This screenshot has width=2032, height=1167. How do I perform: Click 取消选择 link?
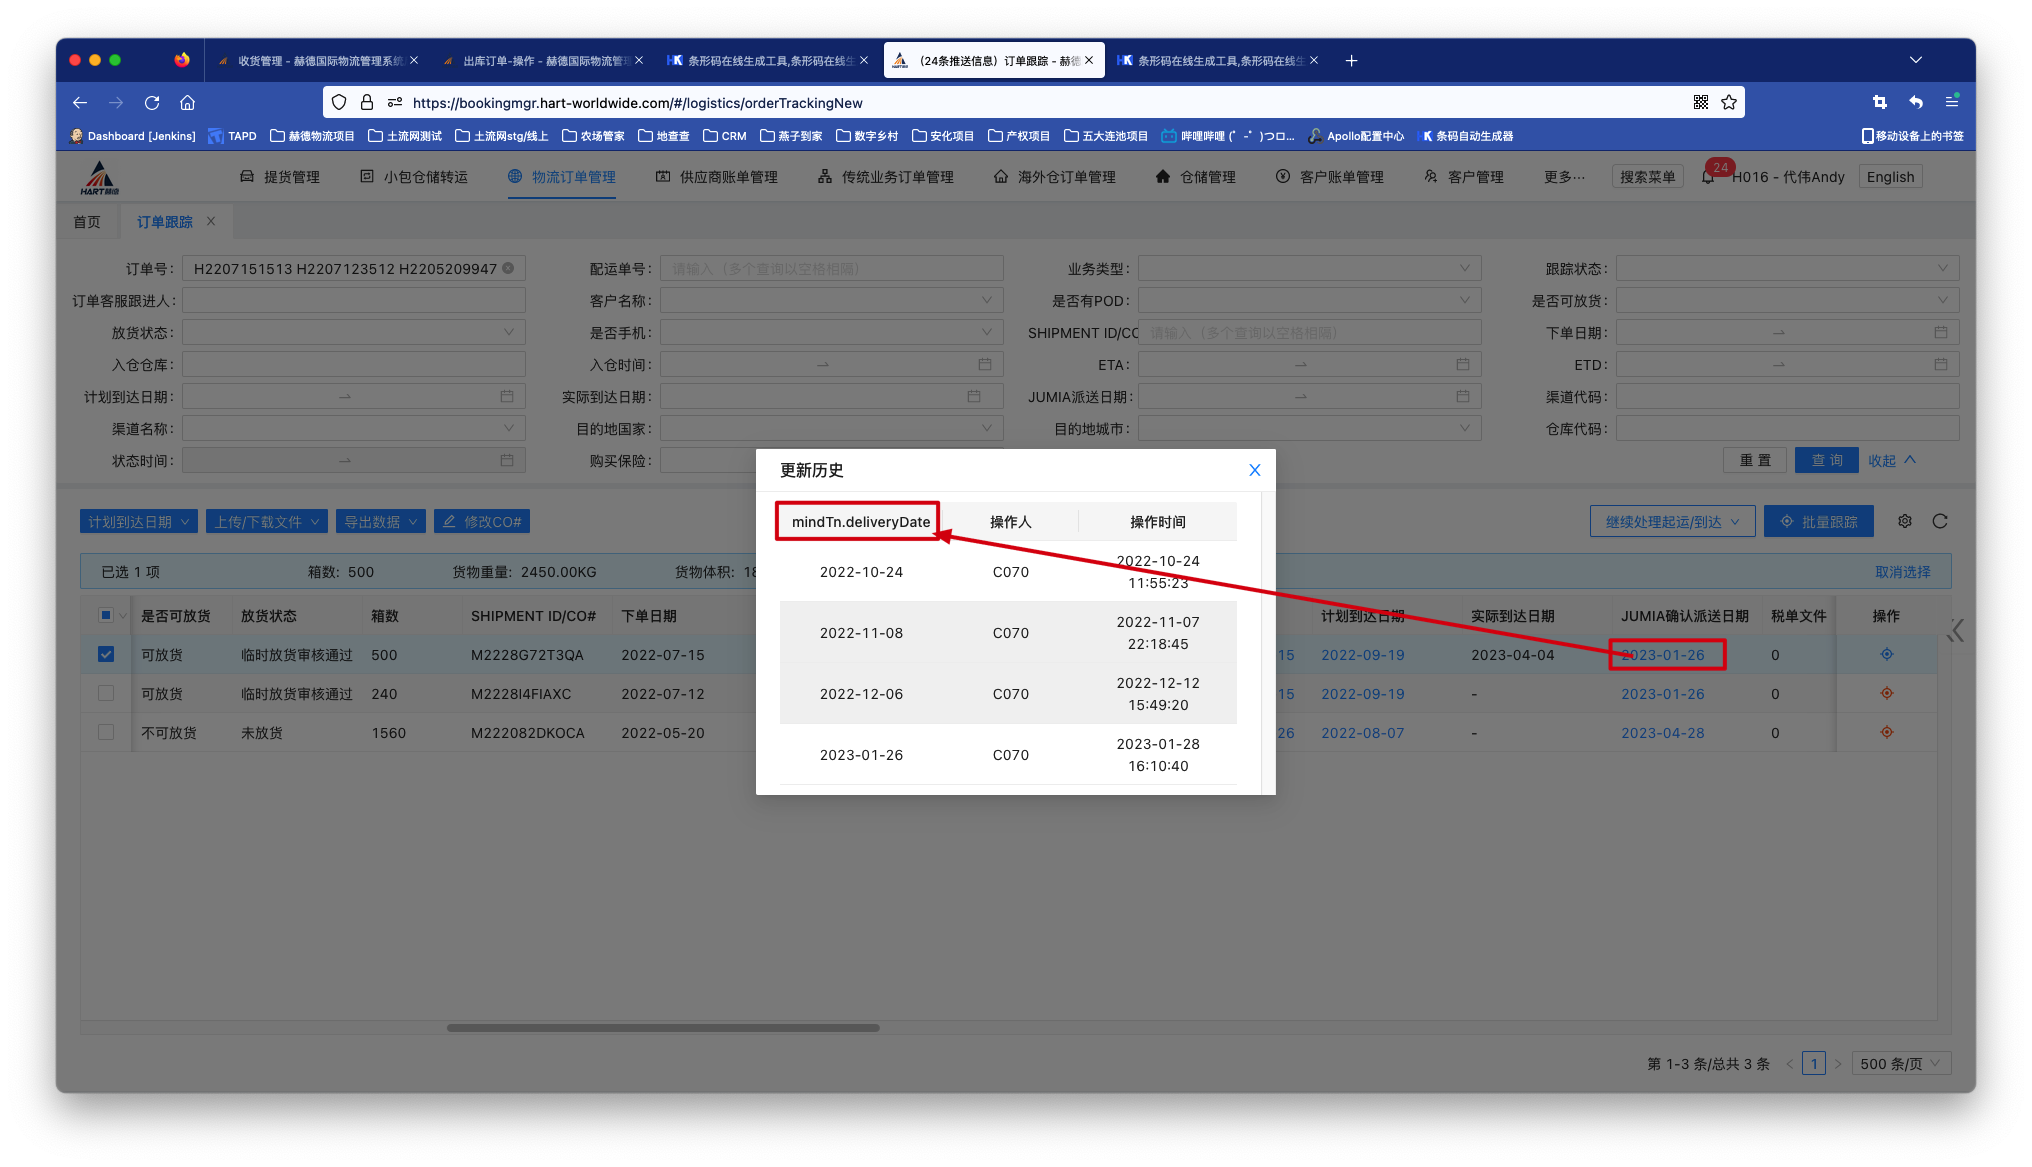tap(1902, 572)
